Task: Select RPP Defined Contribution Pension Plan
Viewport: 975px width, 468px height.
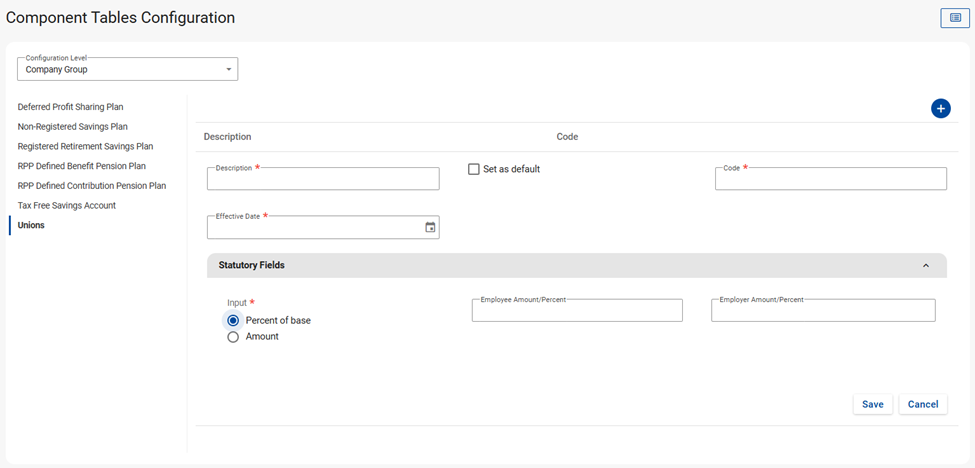Action: click(x=91, y=186)
